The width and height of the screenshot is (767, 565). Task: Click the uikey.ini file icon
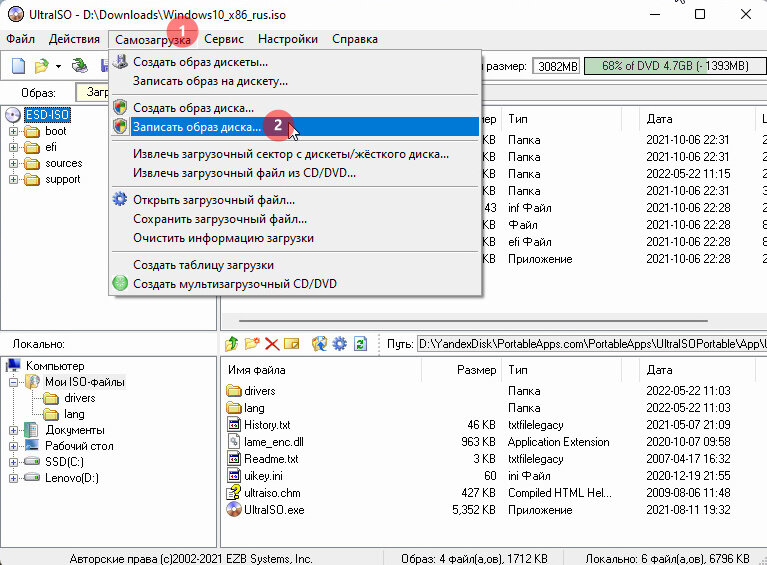click(234, 475)
